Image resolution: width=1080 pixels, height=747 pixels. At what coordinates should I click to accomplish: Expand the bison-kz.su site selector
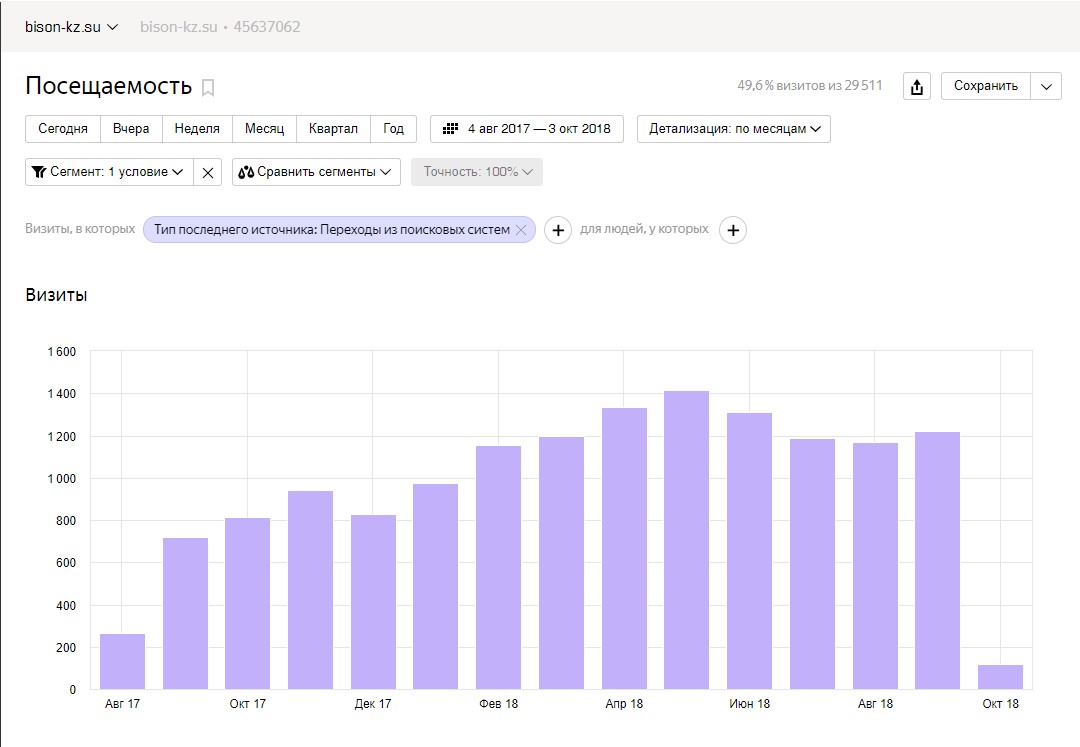click(72, 27)
